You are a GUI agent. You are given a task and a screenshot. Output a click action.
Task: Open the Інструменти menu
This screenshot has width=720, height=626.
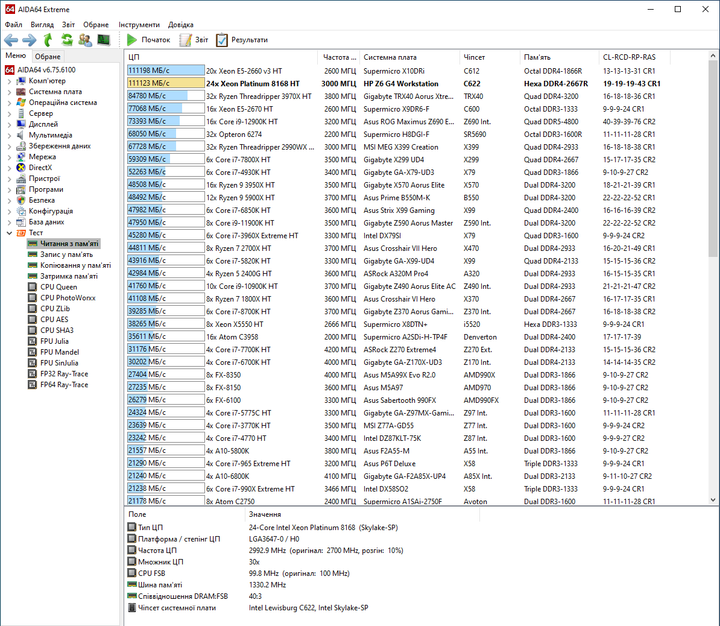139,24
